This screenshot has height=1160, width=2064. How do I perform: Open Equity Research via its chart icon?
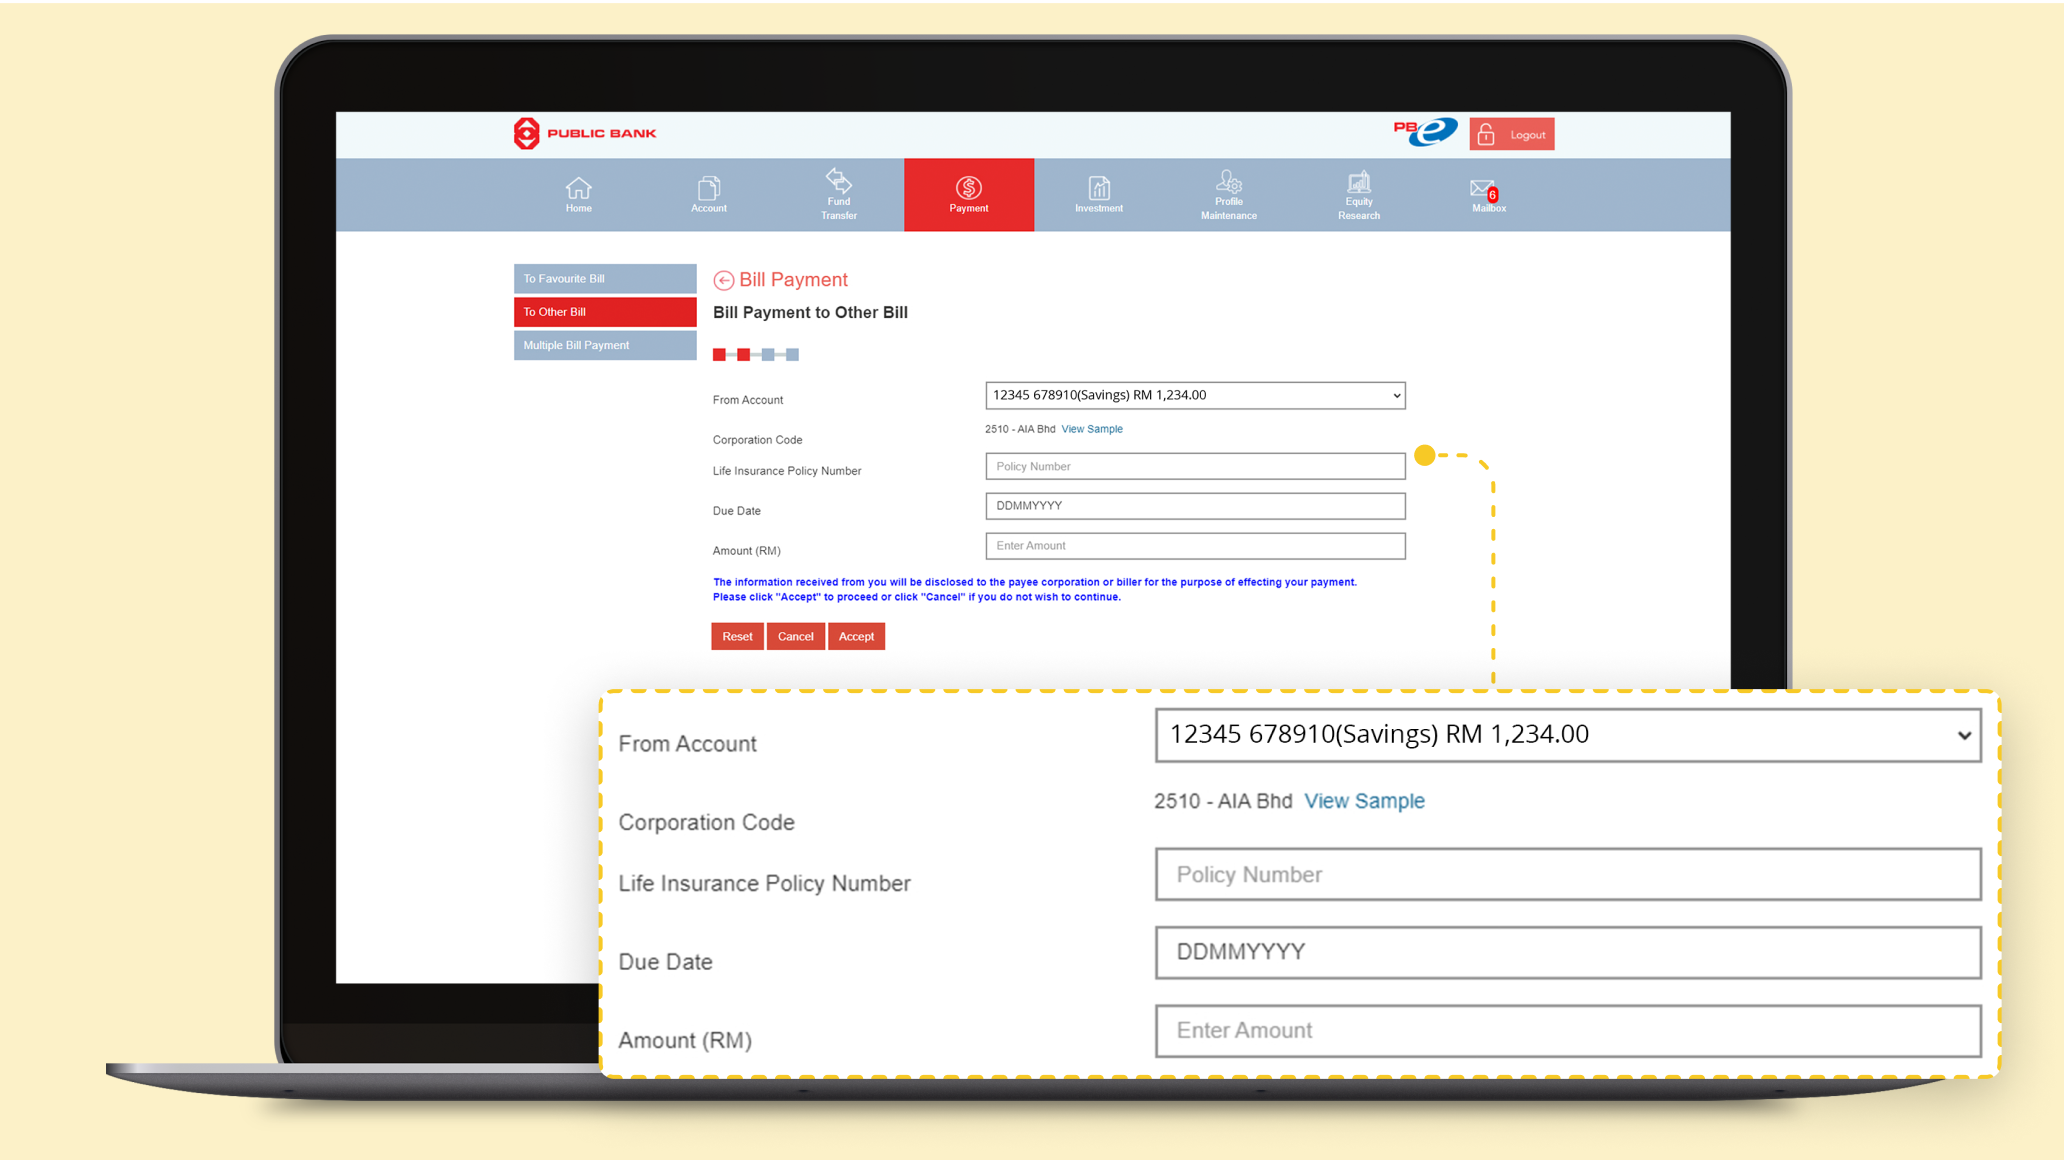click(x=1358, y=194)
